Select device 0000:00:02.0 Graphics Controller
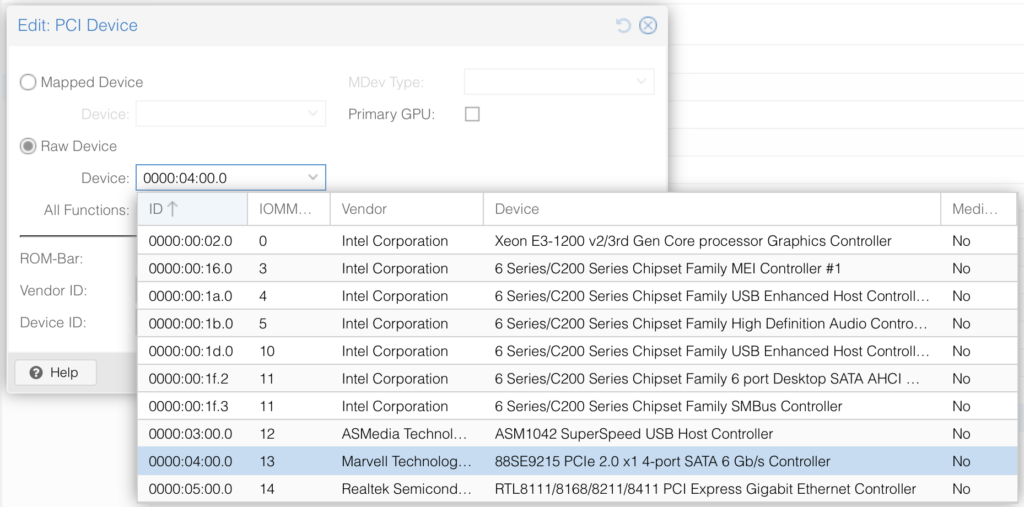The image size is (1024, 507). click(x=577, y=241)
